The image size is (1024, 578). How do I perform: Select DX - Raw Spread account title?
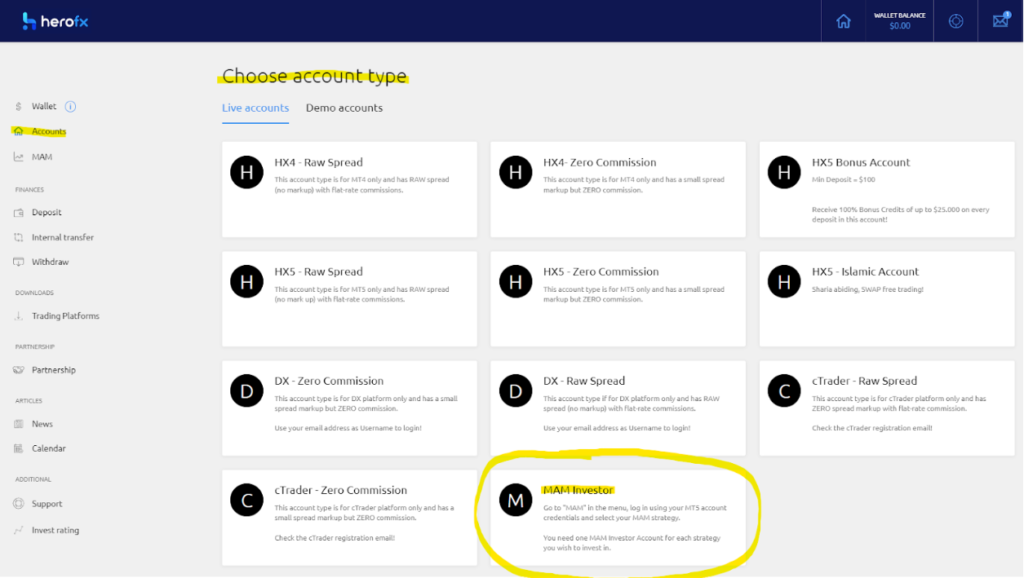(x=584, y=381)
